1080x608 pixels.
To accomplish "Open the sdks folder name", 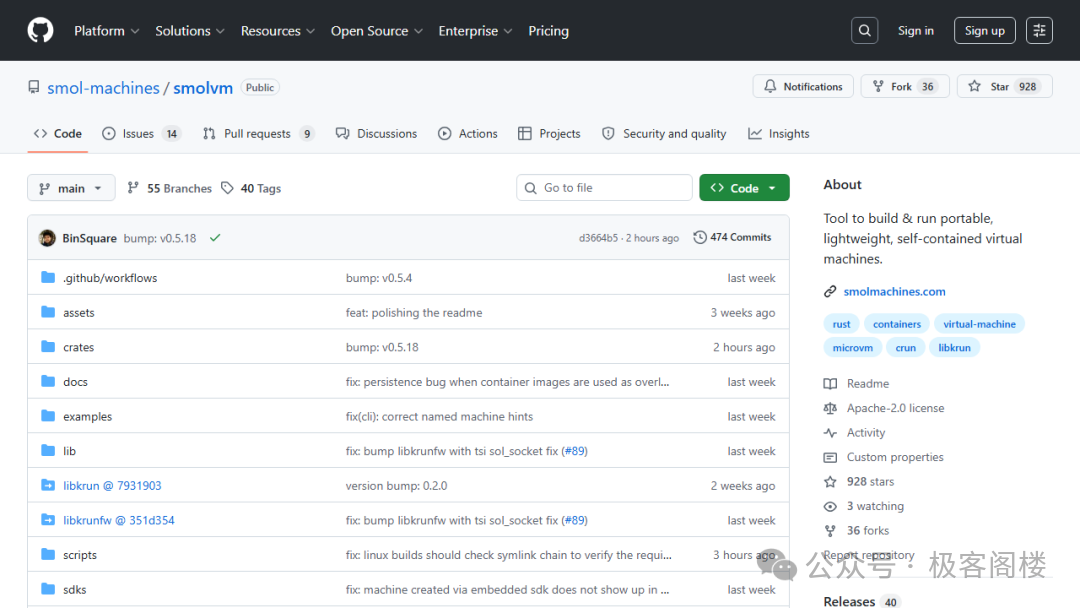I will [x=74, y=589].
